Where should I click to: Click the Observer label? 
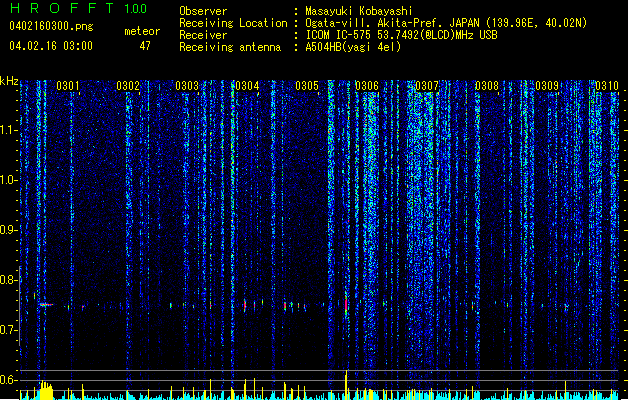(x=203, y=11)
